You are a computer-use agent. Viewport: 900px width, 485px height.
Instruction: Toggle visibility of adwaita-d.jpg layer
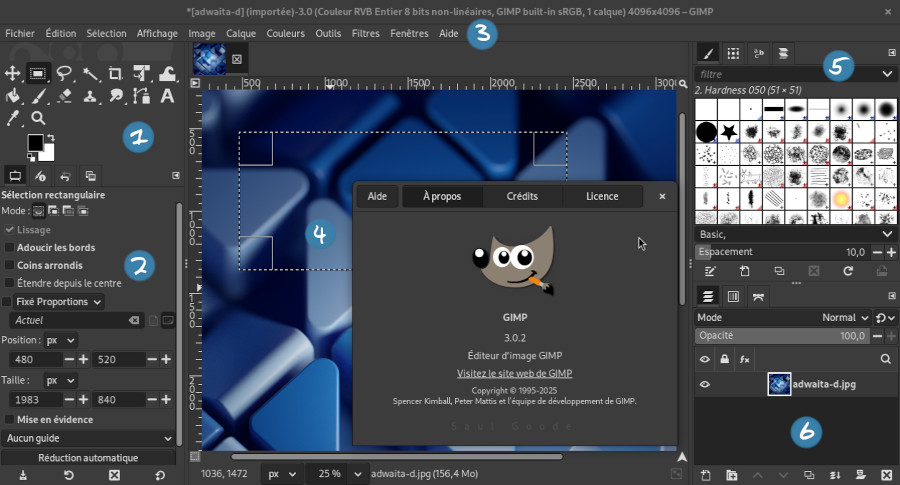704,385
